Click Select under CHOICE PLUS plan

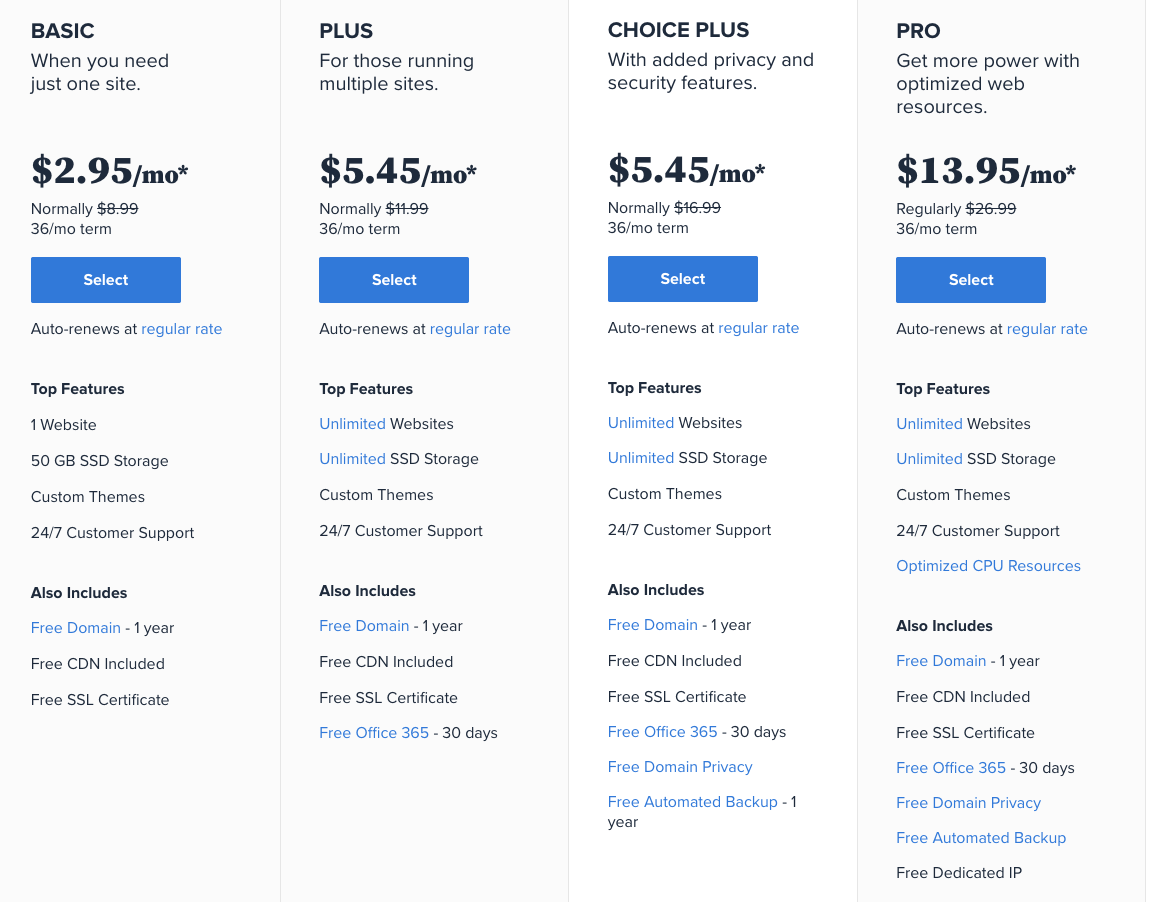pos(682,279)
